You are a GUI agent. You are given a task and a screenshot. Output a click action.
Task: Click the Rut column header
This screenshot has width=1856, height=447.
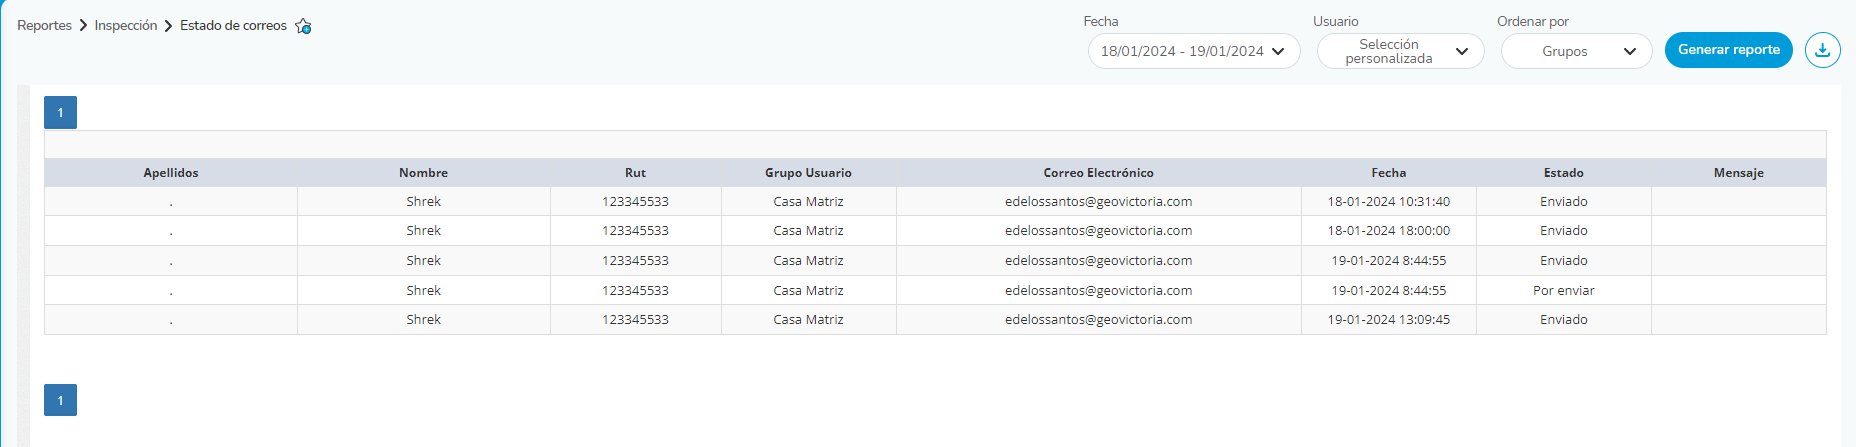click(x=635, y=173)
